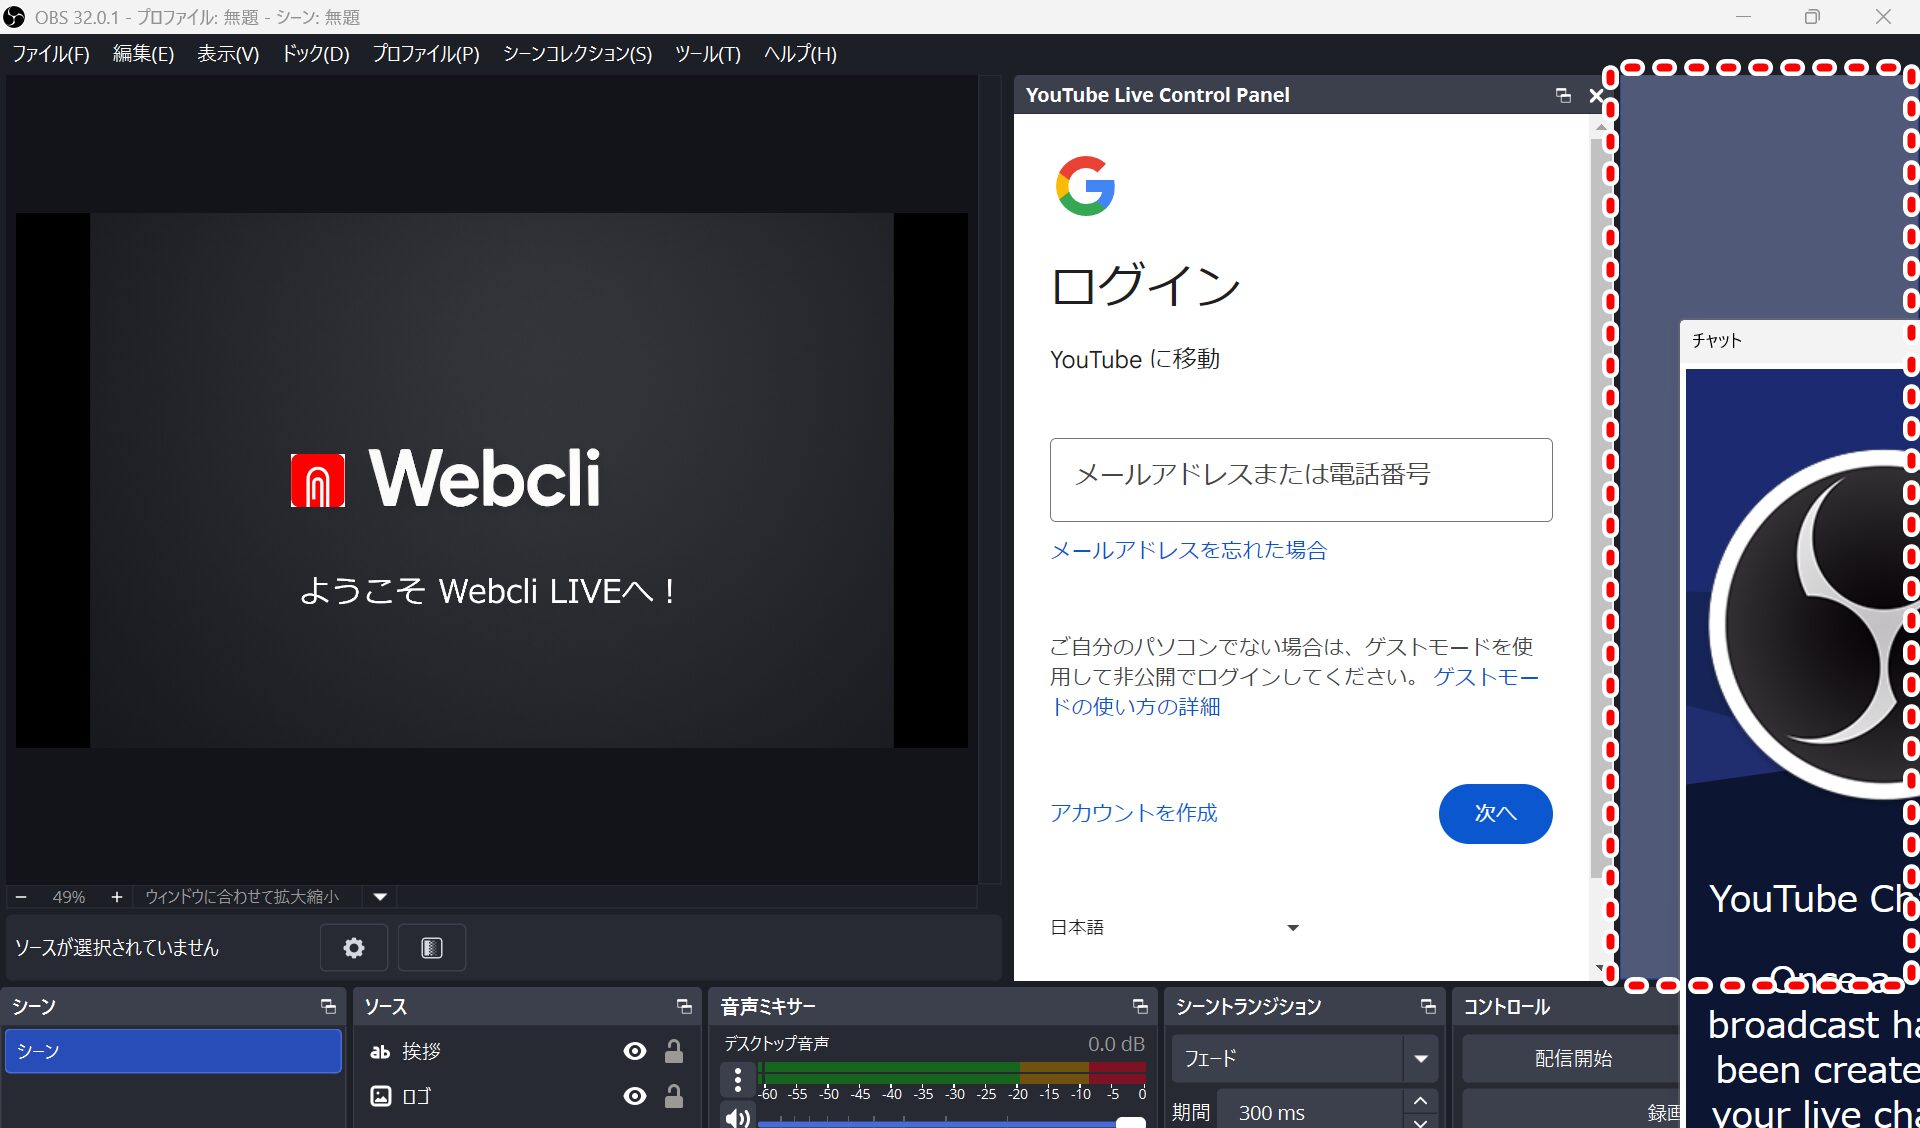Open the ドック(D) menu
This screenshot has height=1128, width=1920.
click(315, 54)
